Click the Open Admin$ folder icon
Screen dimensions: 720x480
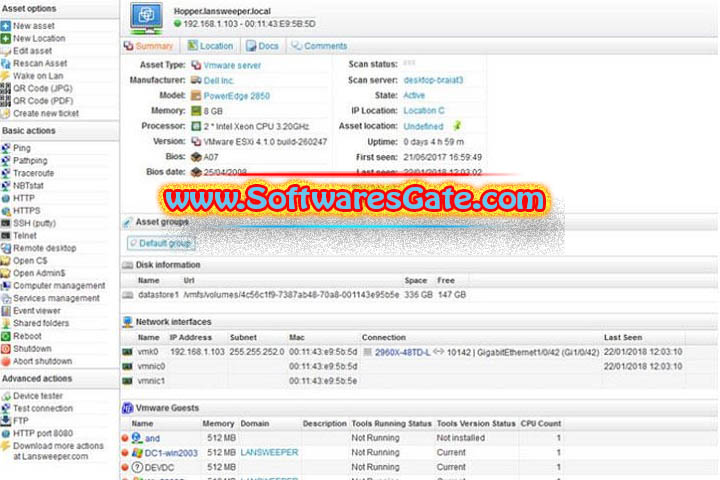click(6, 273)
